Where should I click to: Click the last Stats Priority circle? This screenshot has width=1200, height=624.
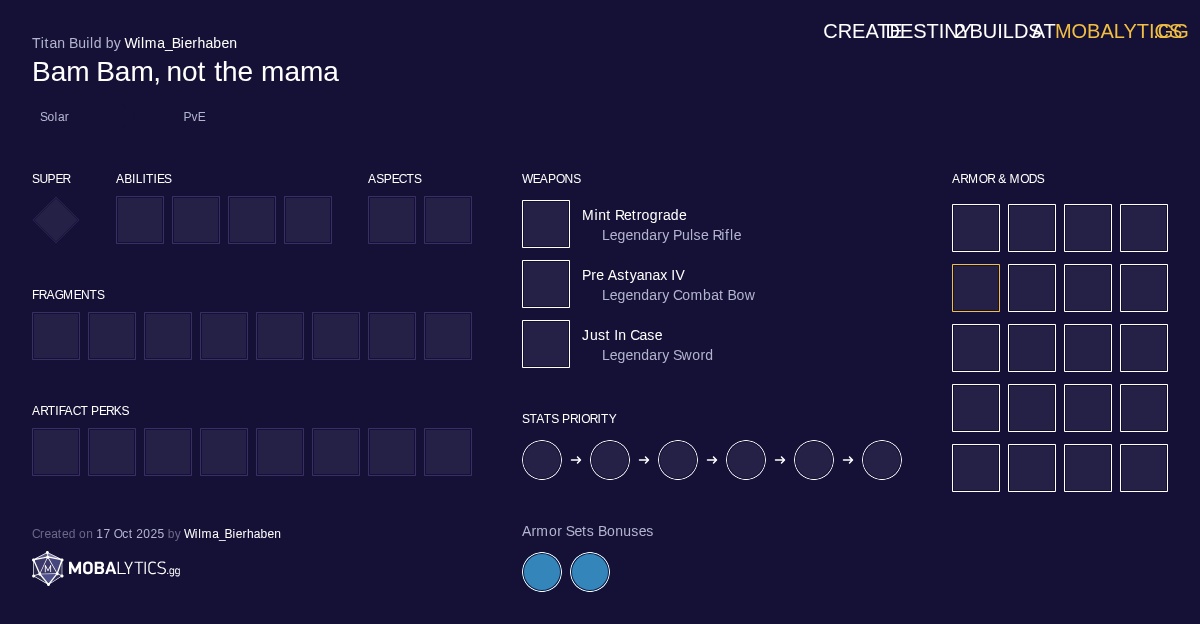pos(882,460)
